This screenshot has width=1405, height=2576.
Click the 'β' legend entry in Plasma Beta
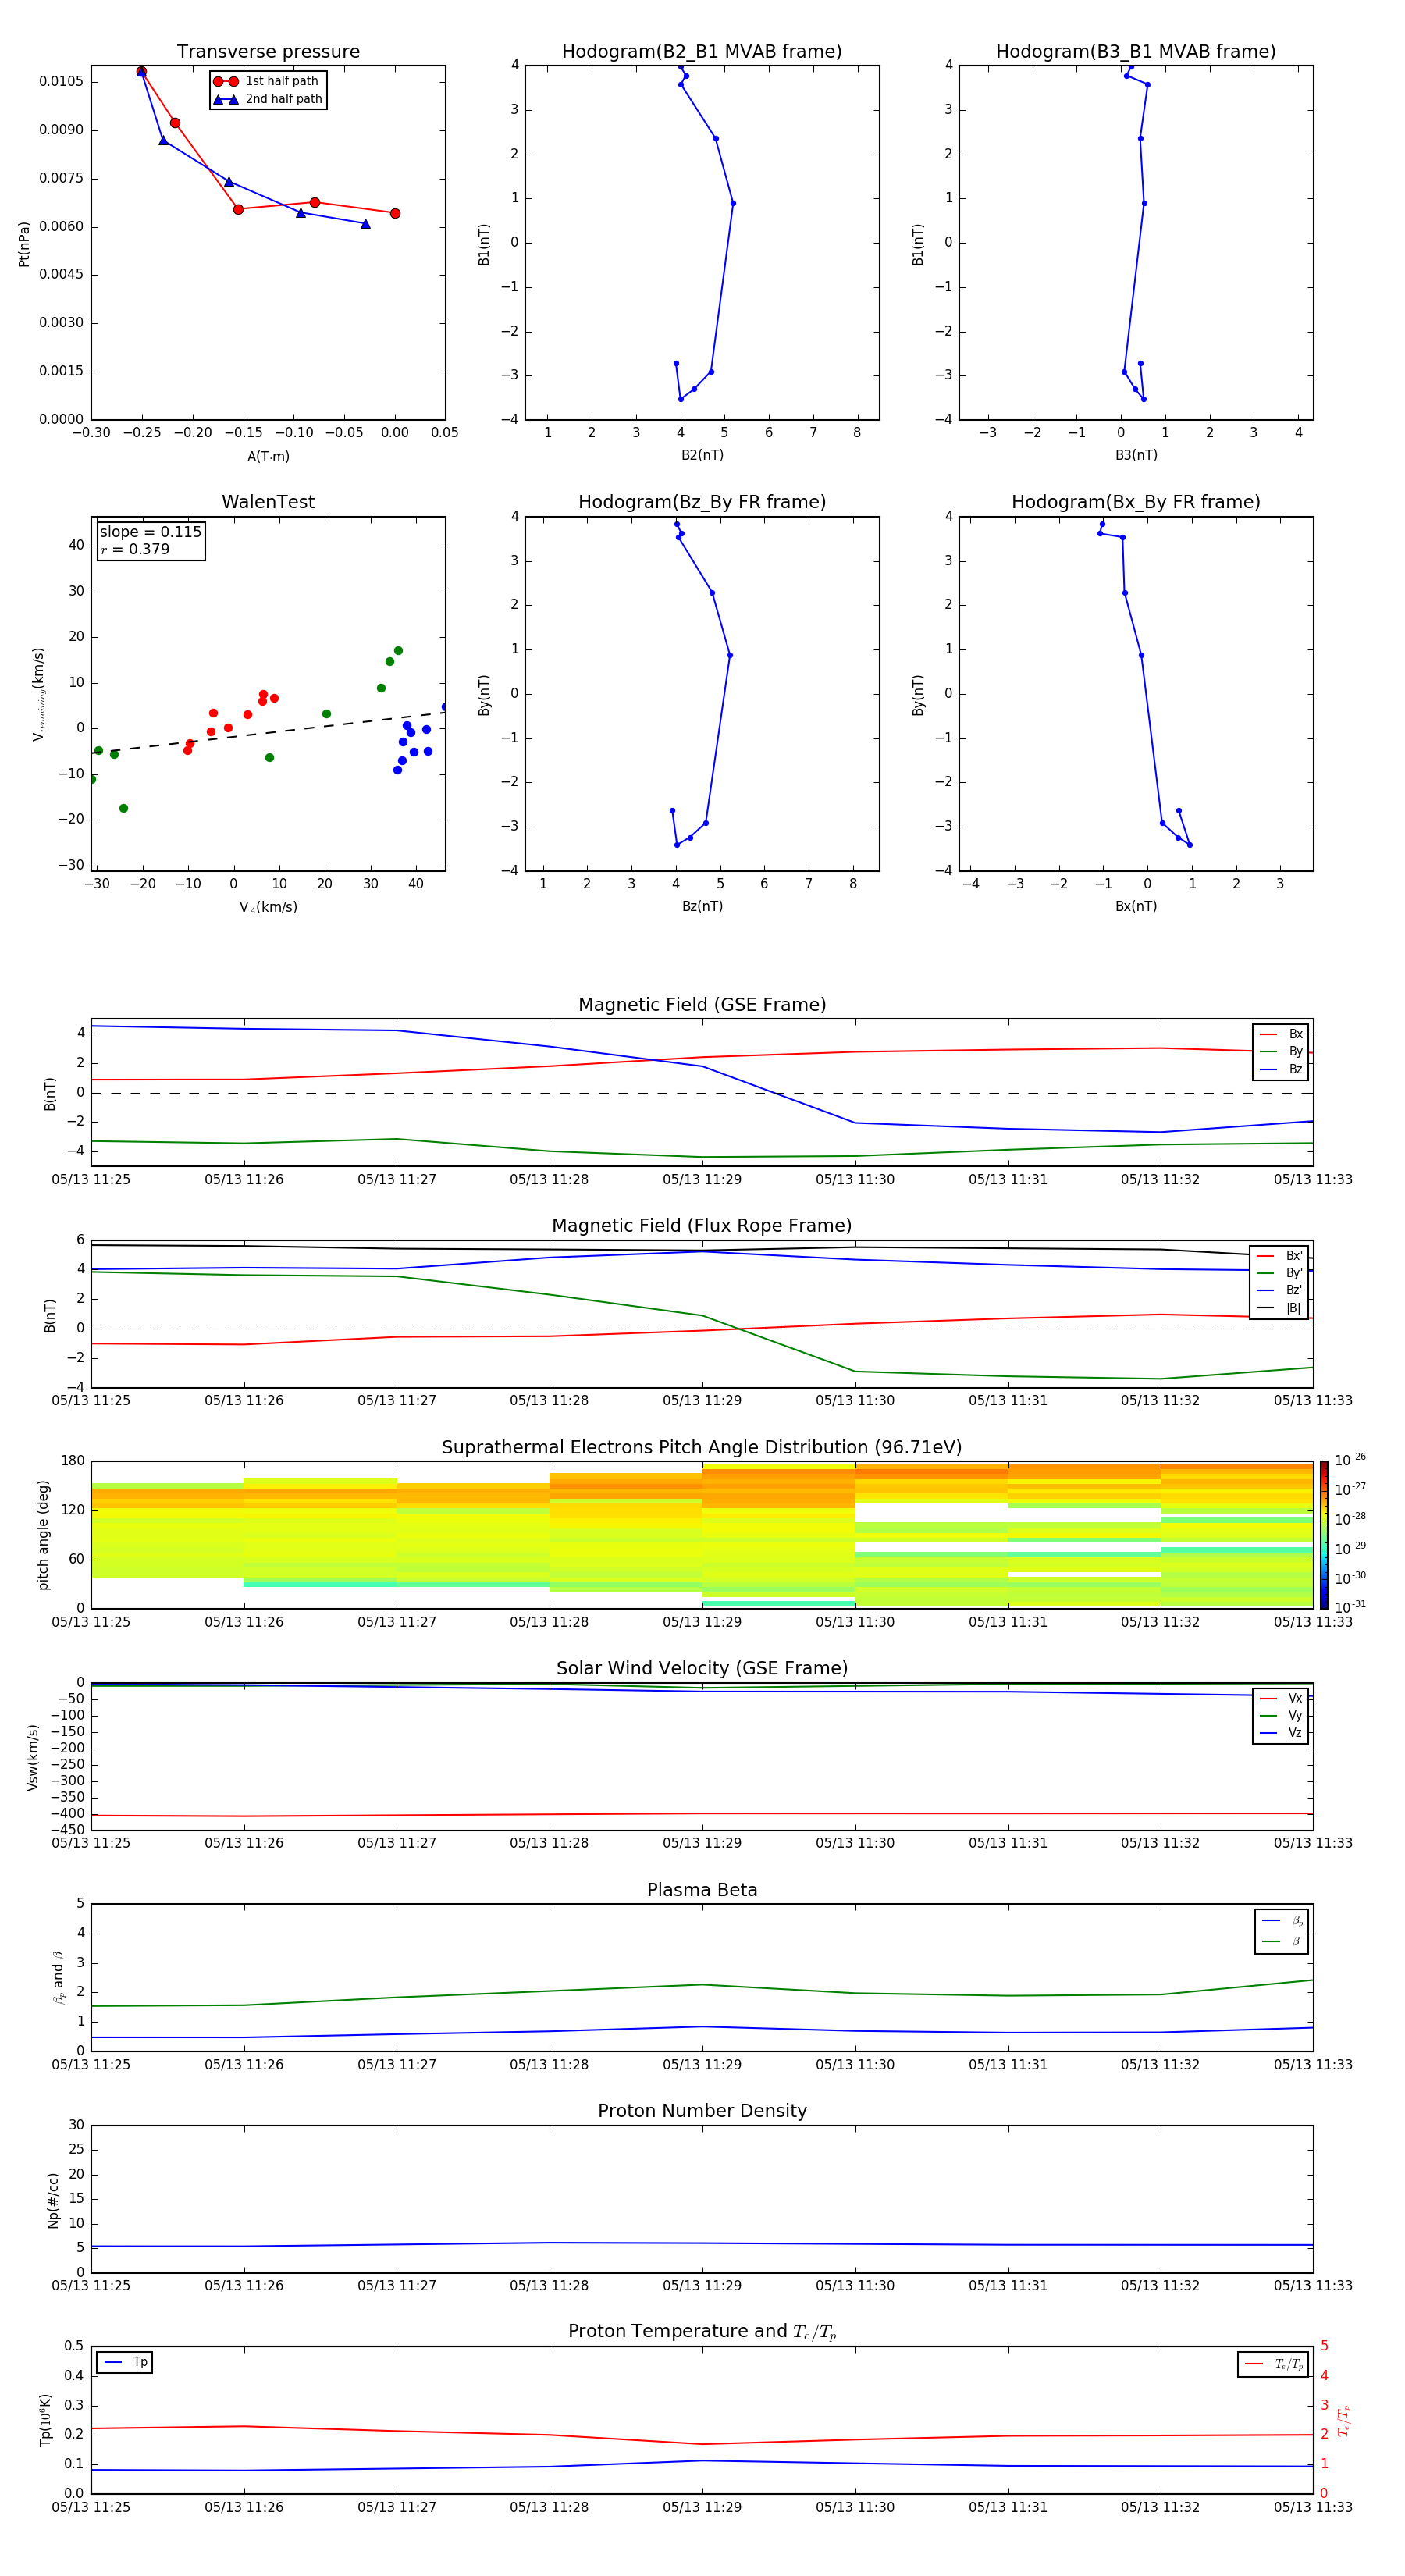(1282, 1941)
